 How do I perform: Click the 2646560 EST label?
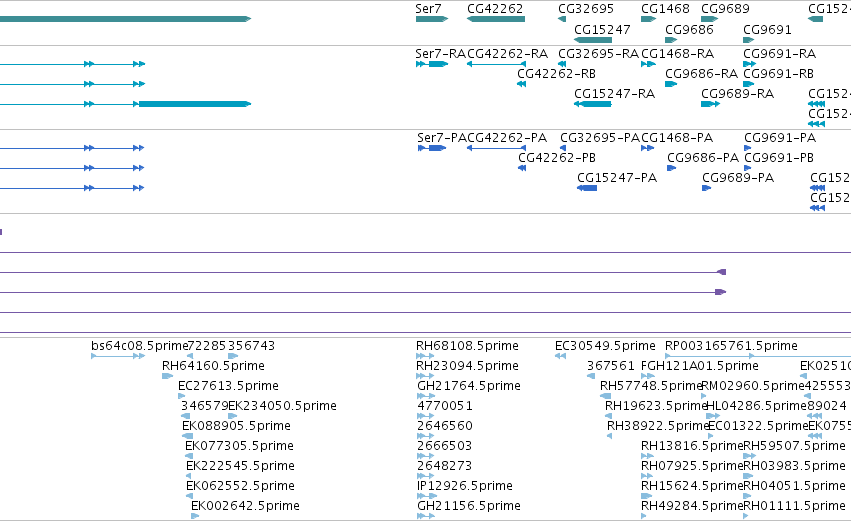click(x=444, y=426)
